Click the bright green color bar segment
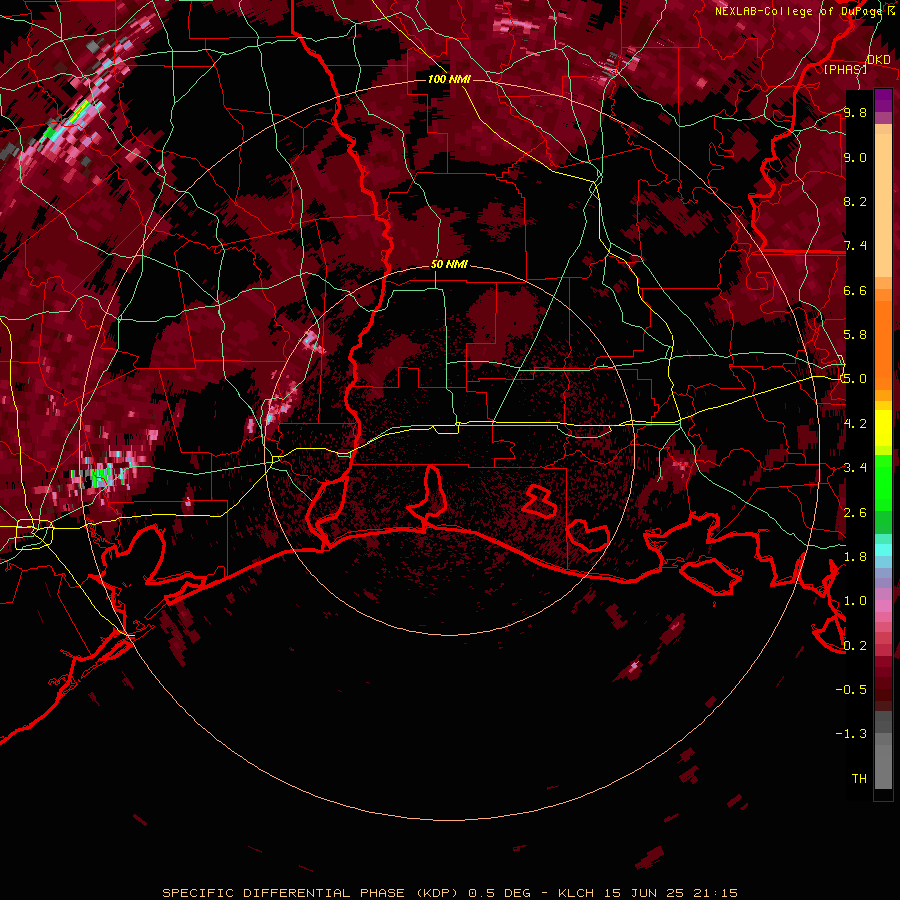Viewport: 900px width, 900px height. [883, 481]
